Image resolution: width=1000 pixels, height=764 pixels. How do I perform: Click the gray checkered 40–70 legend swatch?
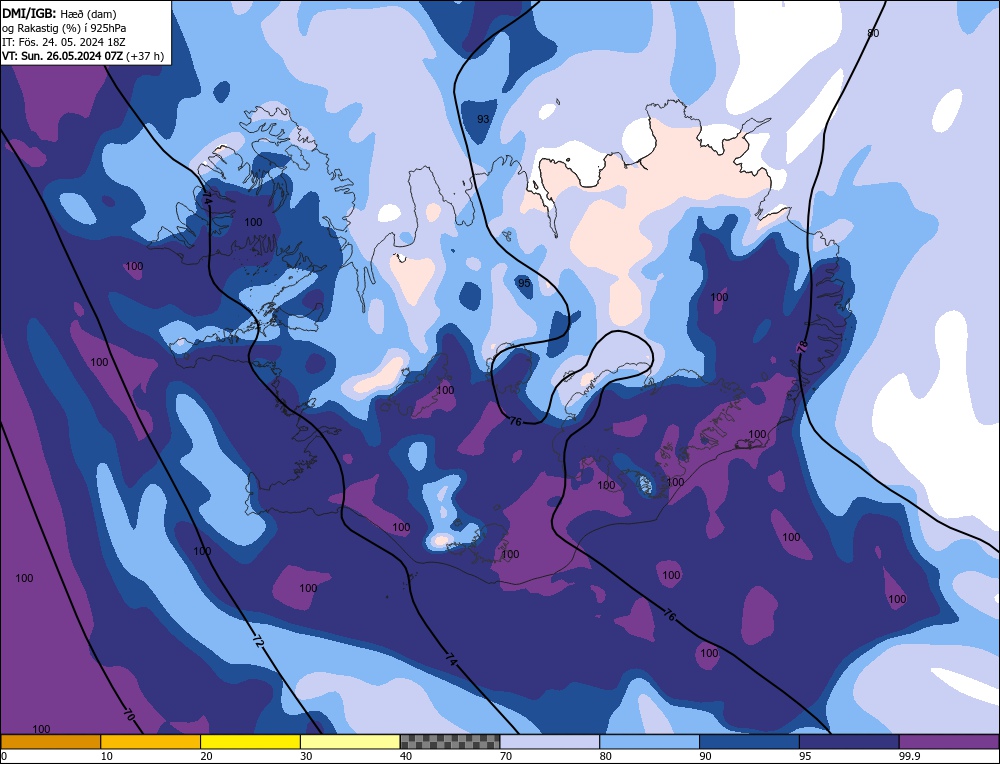click(x=450, y=741)
